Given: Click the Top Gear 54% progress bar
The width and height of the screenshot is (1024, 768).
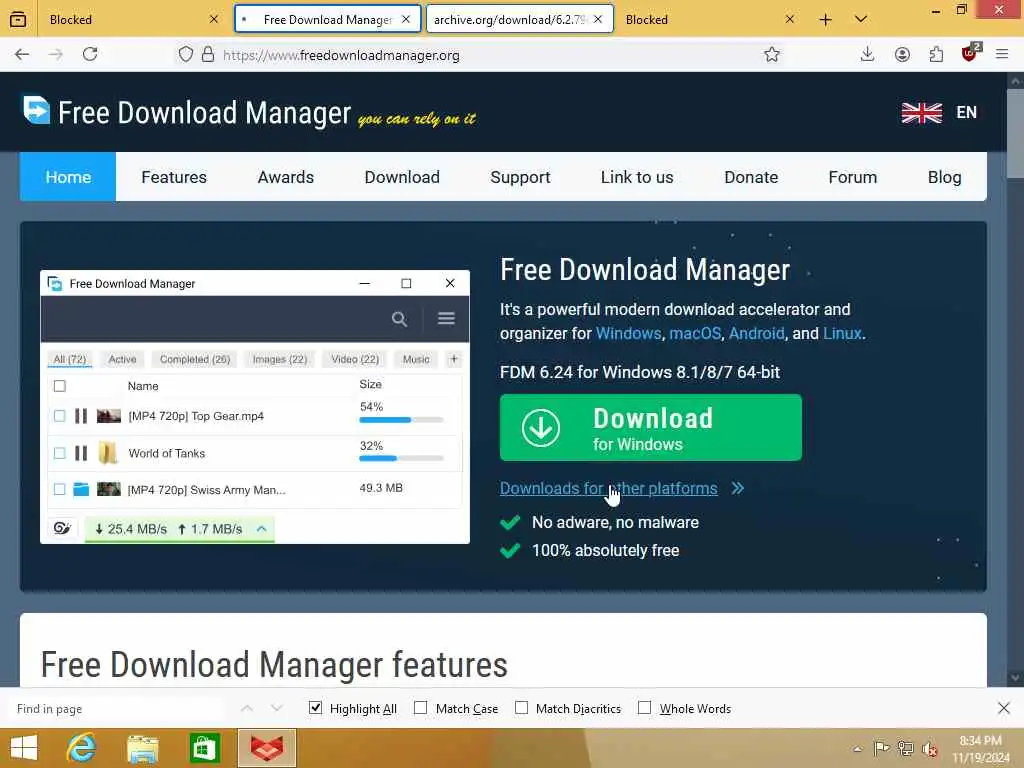Looking at the screenshot, I should coord(401,420).
